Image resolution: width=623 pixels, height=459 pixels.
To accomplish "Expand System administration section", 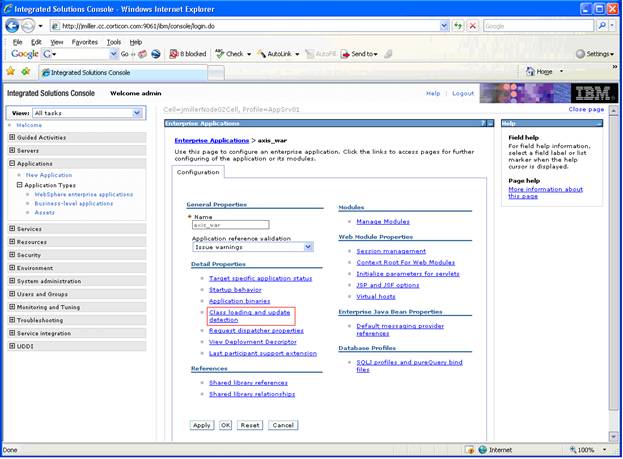I will (12, 281).
